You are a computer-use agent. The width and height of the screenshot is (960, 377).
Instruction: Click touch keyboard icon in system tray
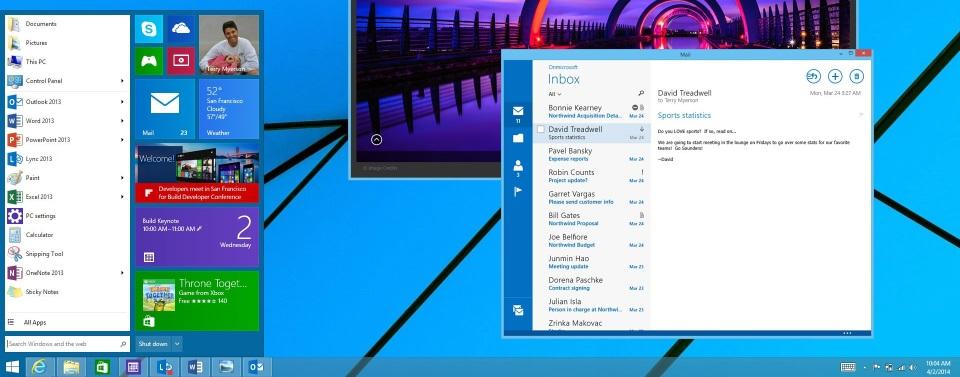[848, 367]
